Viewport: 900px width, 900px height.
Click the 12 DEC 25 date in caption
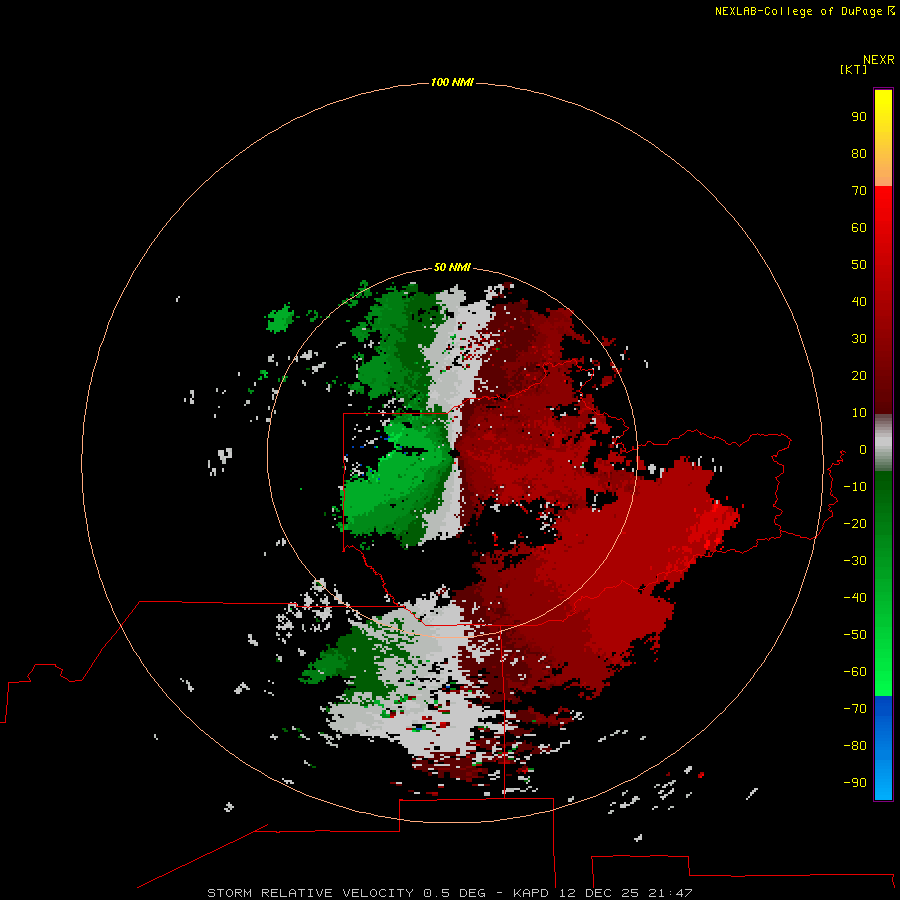[599, 893]
